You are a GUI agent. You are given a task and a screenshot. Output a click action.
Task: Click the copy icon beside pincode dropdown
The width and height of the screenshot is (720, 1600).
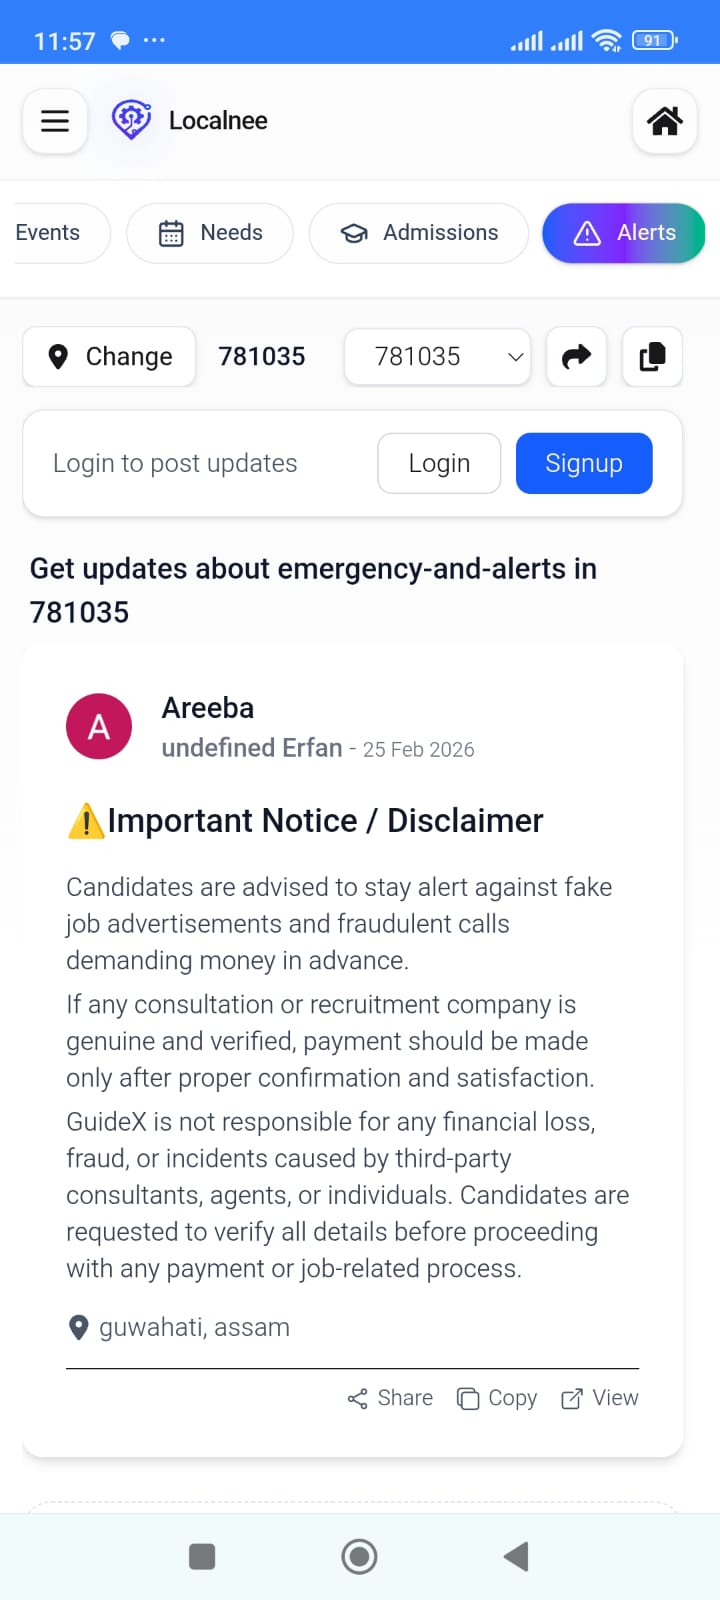pos(652,356)
